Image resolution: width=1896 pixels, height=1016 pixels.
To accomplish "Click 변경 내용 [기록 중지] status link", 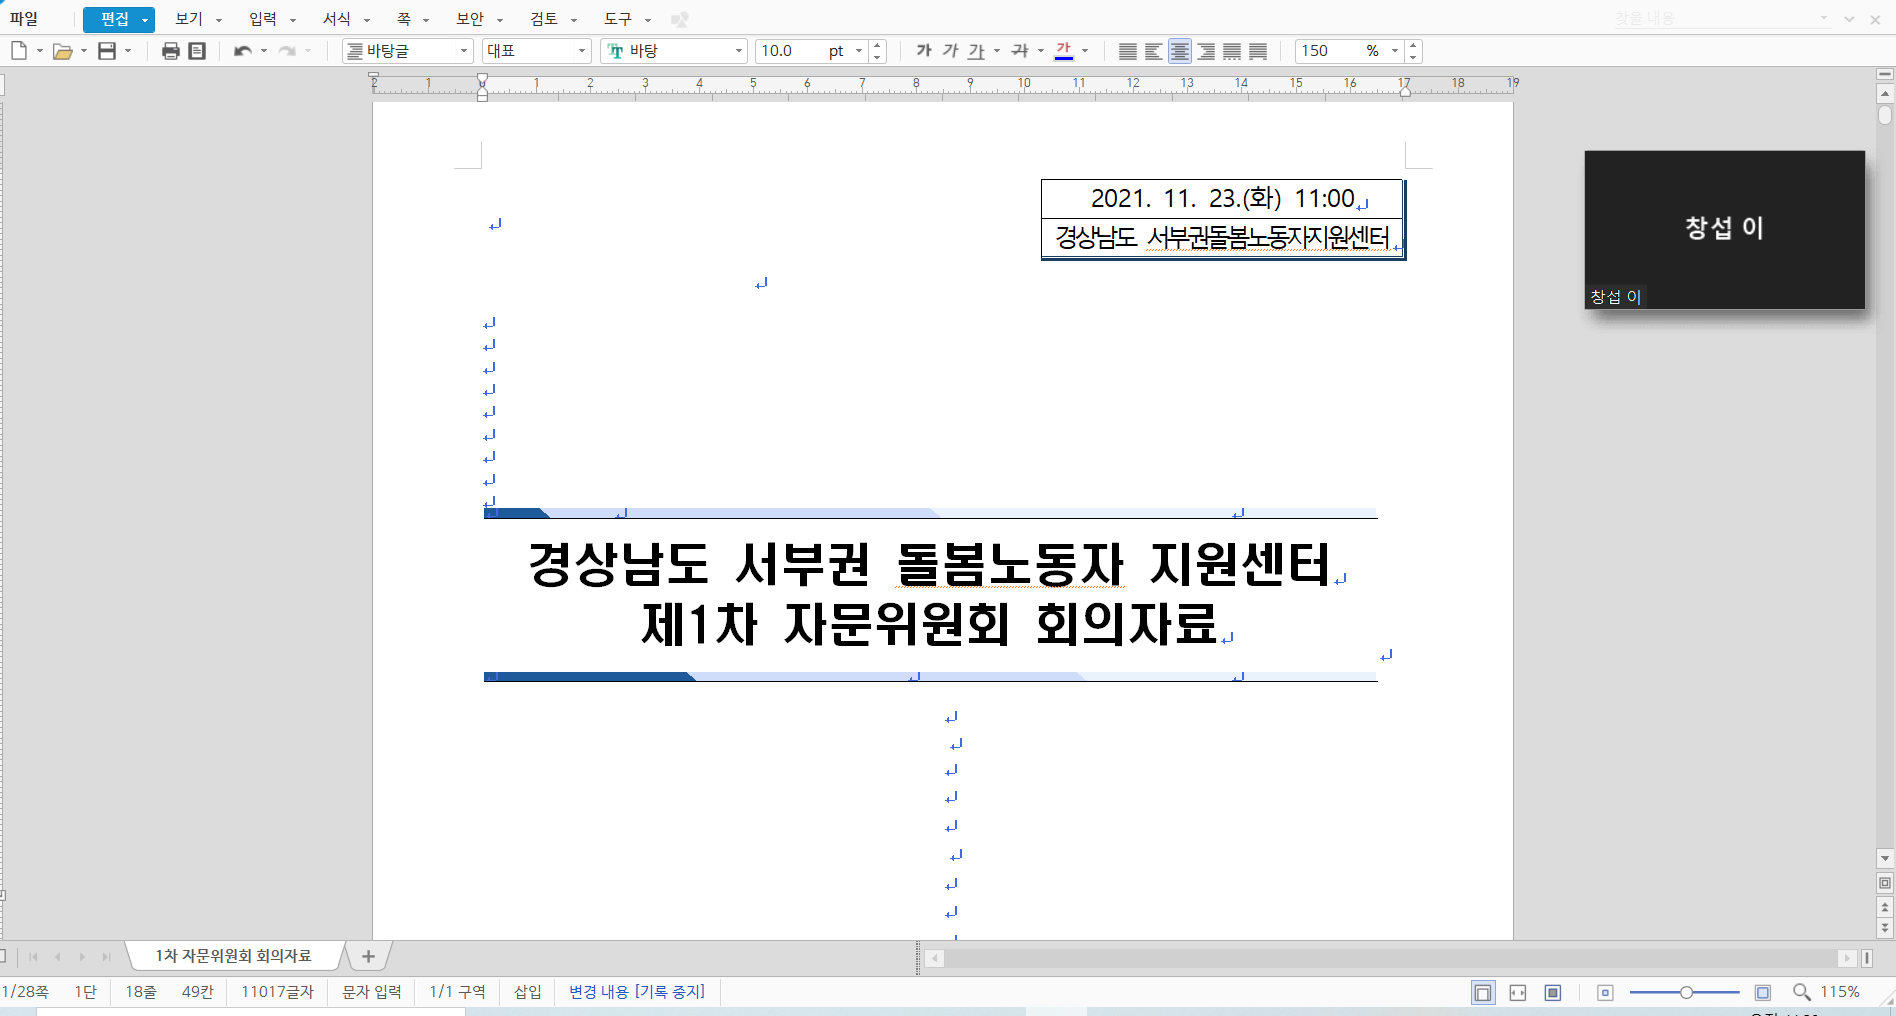I will 637,992.
